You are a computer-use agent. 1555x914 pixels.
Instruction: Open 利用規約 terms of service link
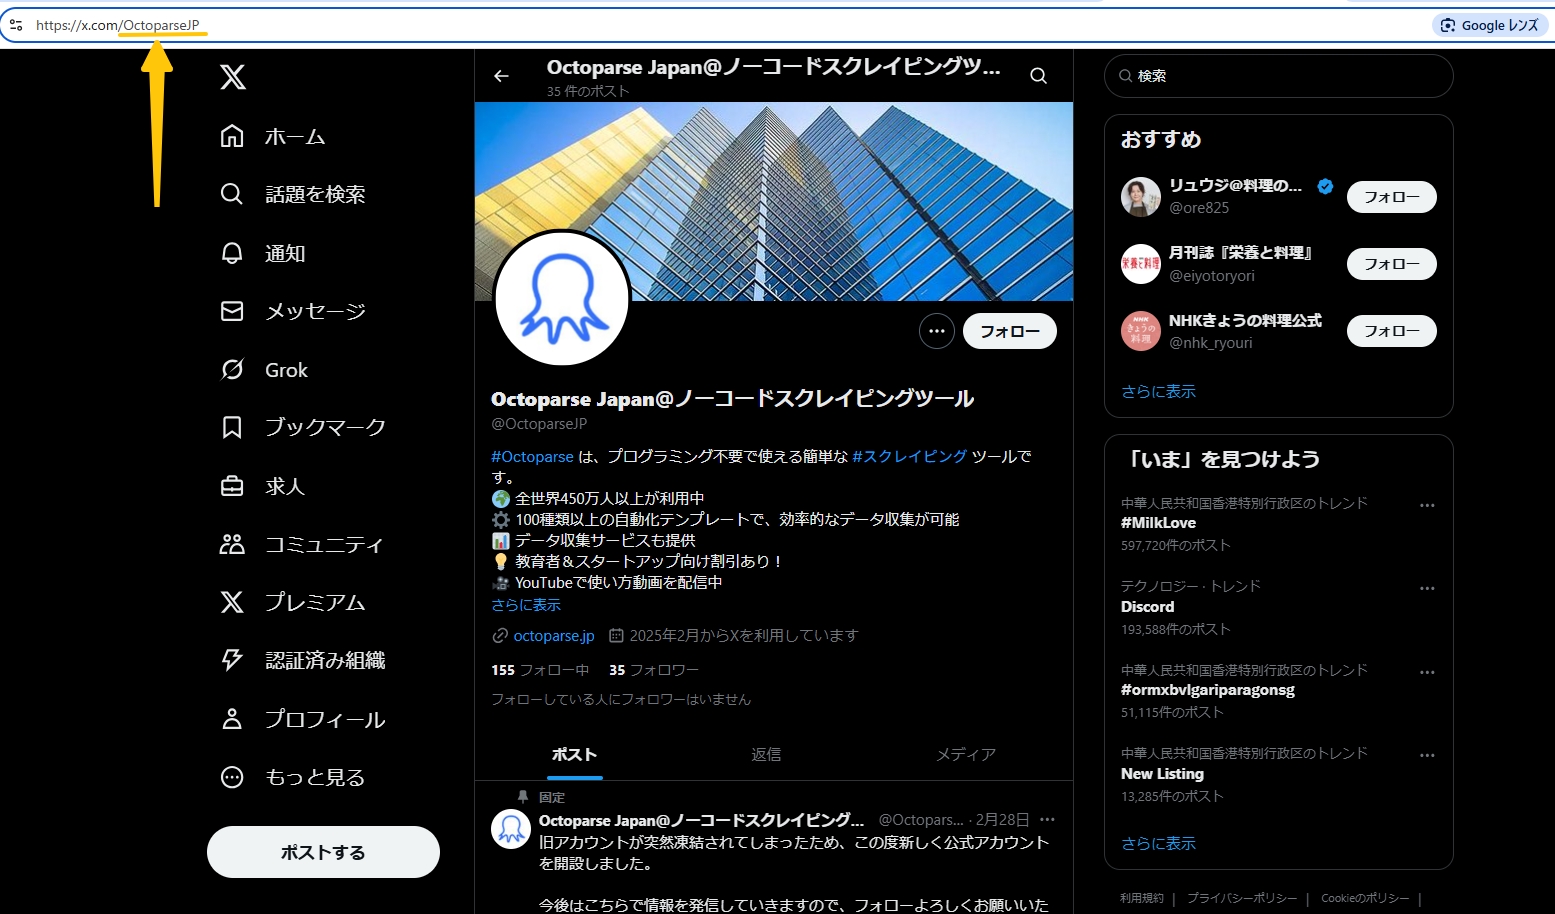1142,898
